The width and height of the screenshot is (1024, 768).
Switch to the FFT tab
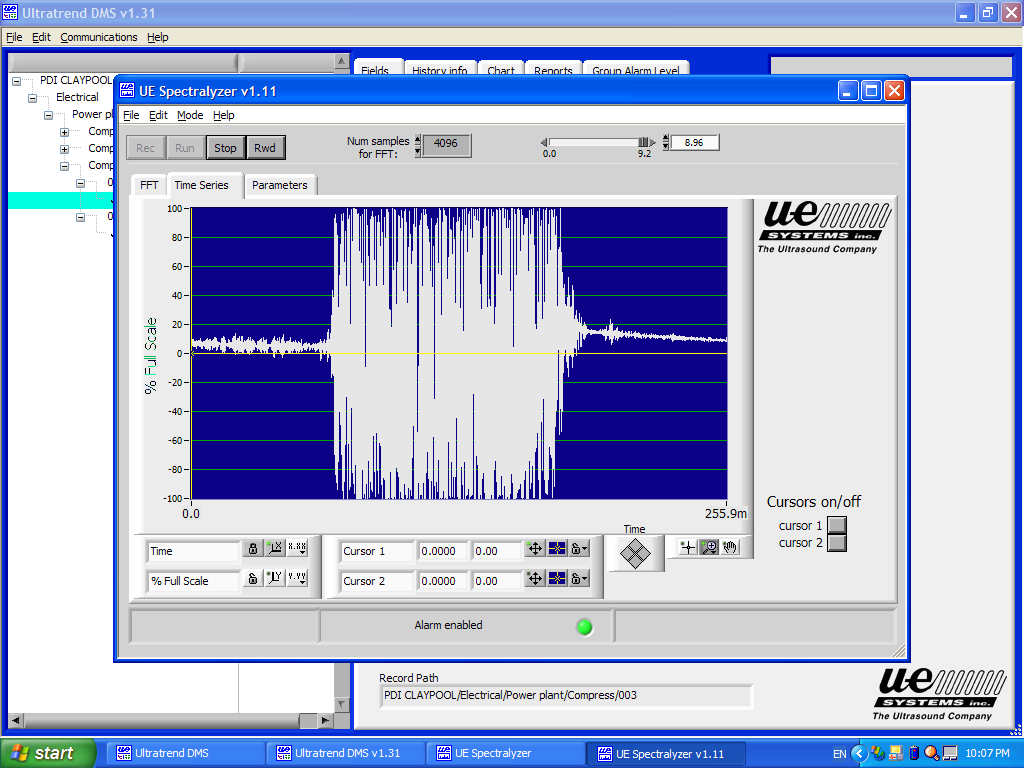[149, 185]
